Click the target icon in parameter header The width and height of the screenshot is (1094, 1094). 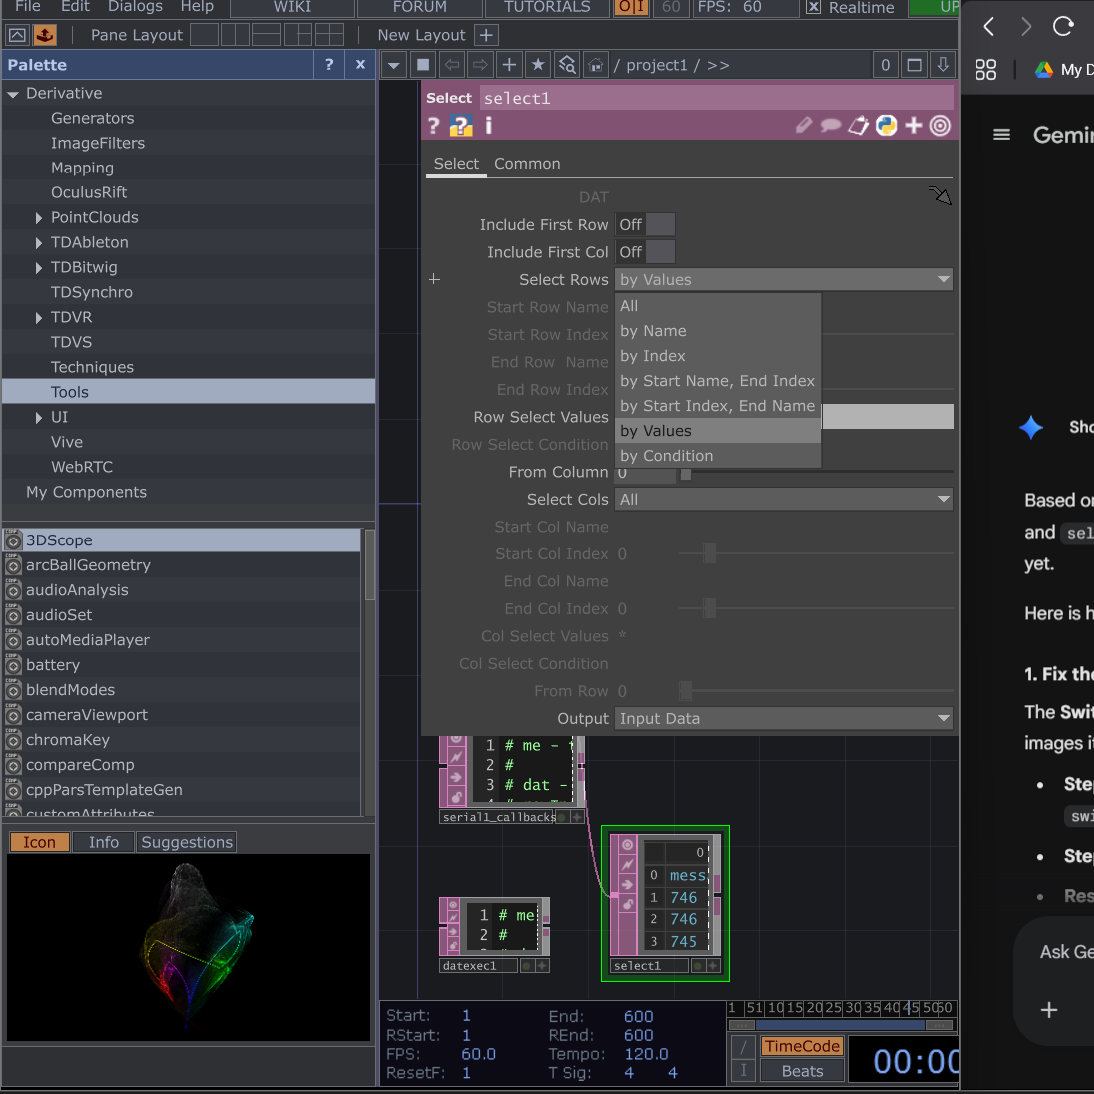940,126
